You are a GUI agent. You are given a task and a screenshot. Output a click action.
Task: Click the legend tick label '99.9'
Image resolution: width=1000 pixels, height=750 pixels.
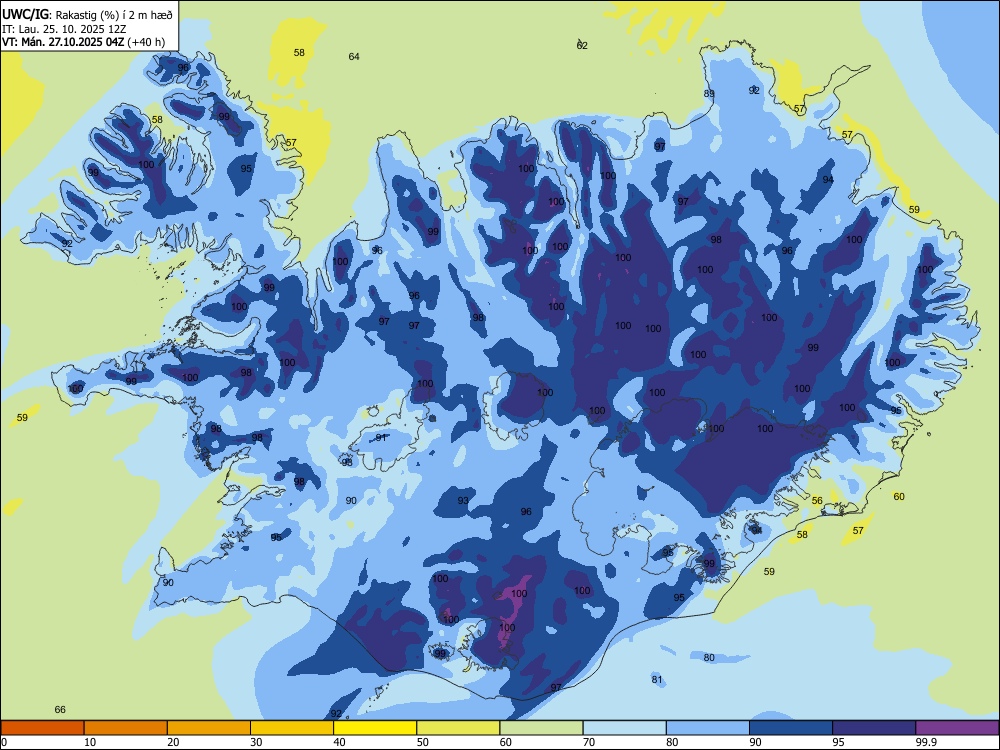point(926,742)
